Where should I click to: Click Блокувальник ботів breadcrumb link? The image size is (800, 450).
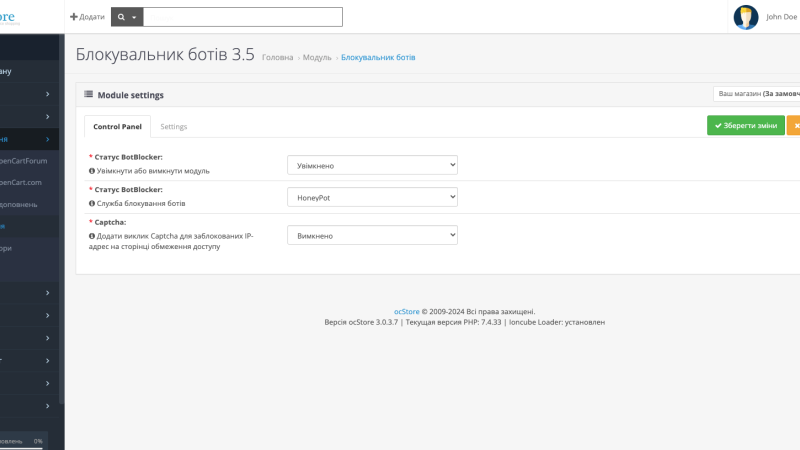378,58
